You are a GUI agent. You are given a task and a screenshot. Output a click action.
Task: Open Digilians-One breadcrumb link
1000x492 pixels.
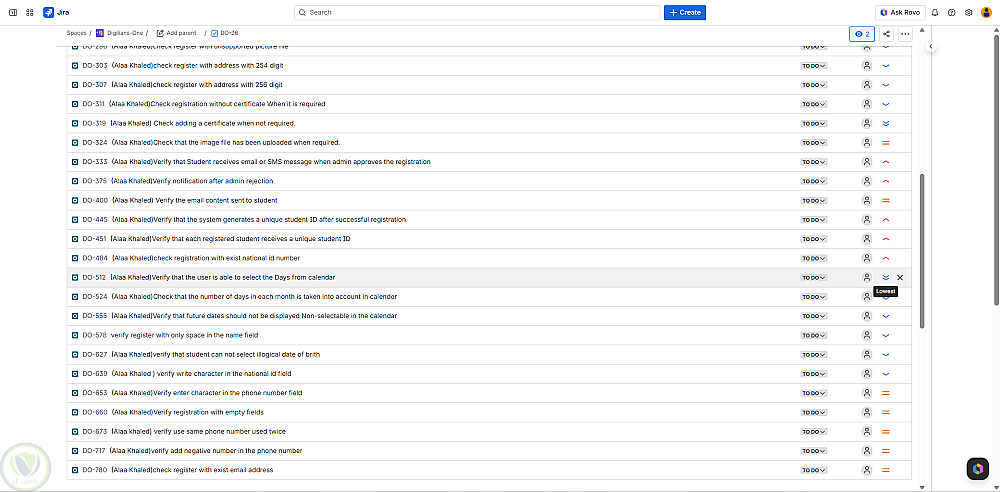click(123, 33)
